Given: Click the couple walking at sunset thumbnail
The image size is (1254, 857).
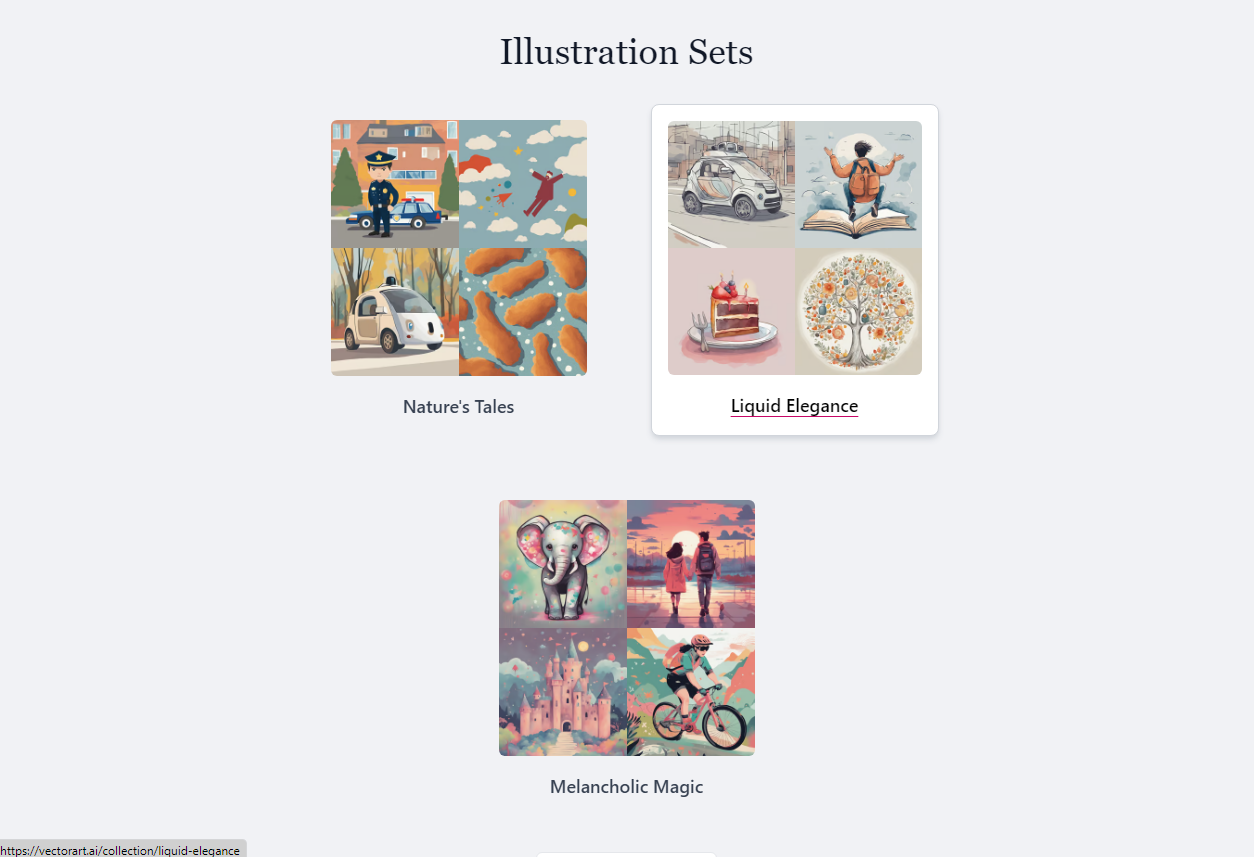Looking at the screenshot, I should point(691,564).
